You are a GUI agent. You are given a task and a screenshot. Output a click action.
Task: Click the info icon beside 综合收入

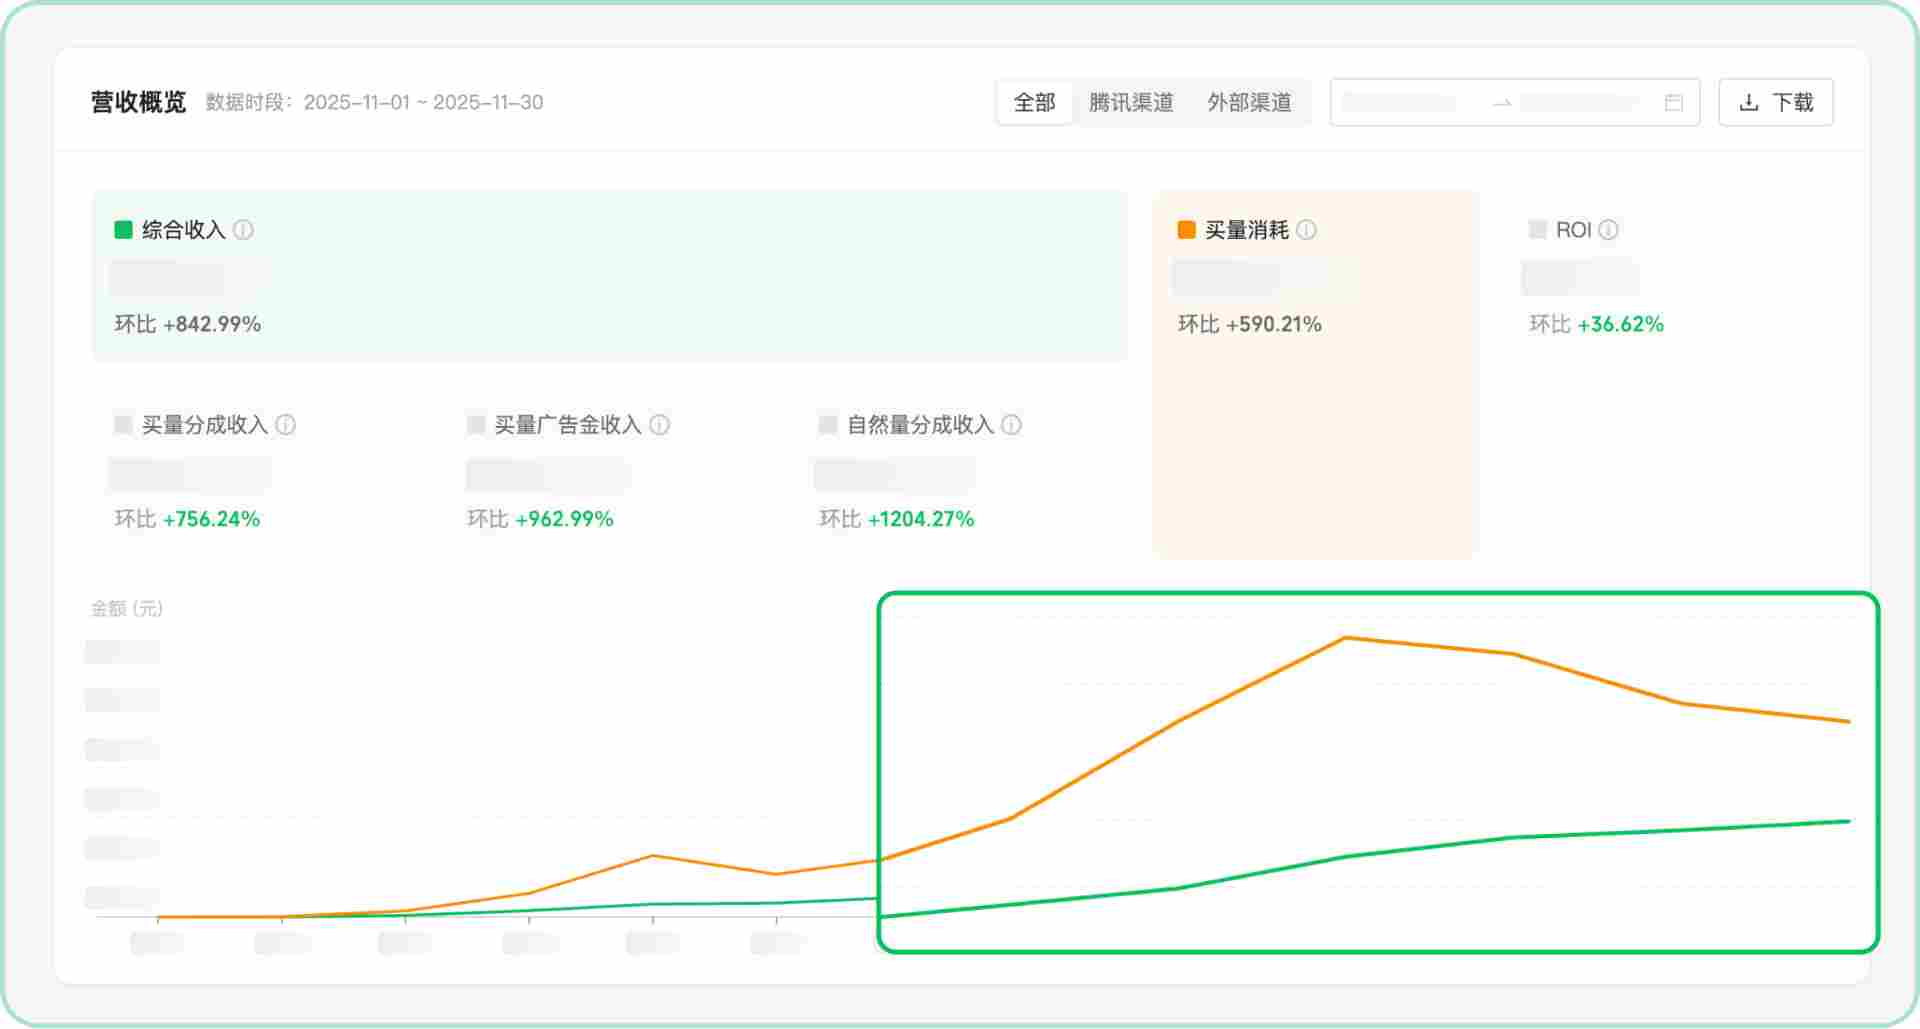click(243, 229)
